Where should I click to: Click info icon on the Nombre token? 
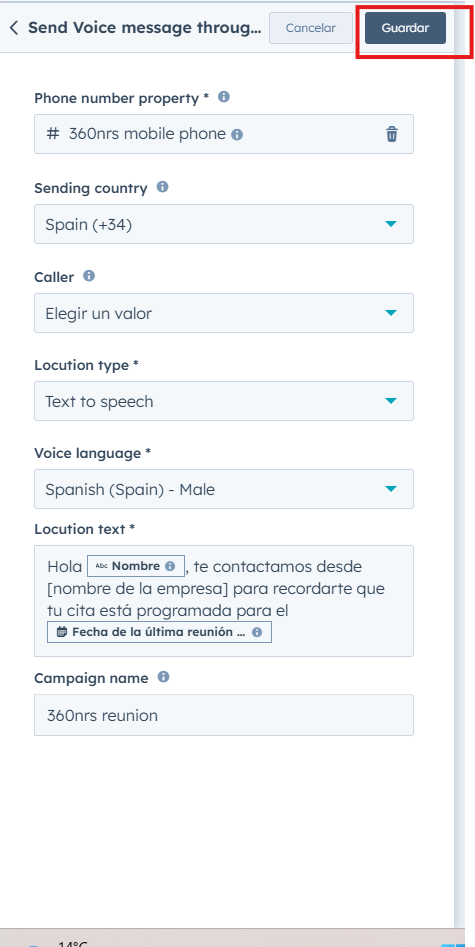coord(170,567)
